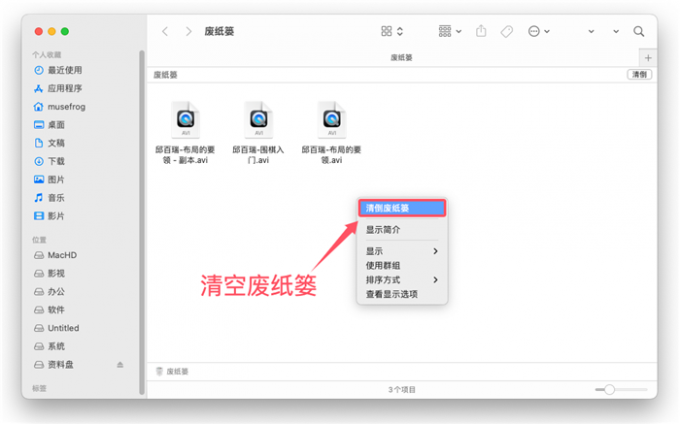Open the 下载 folder in sidebar
Screen dimensions: 680x424
(x=56, y=161)
